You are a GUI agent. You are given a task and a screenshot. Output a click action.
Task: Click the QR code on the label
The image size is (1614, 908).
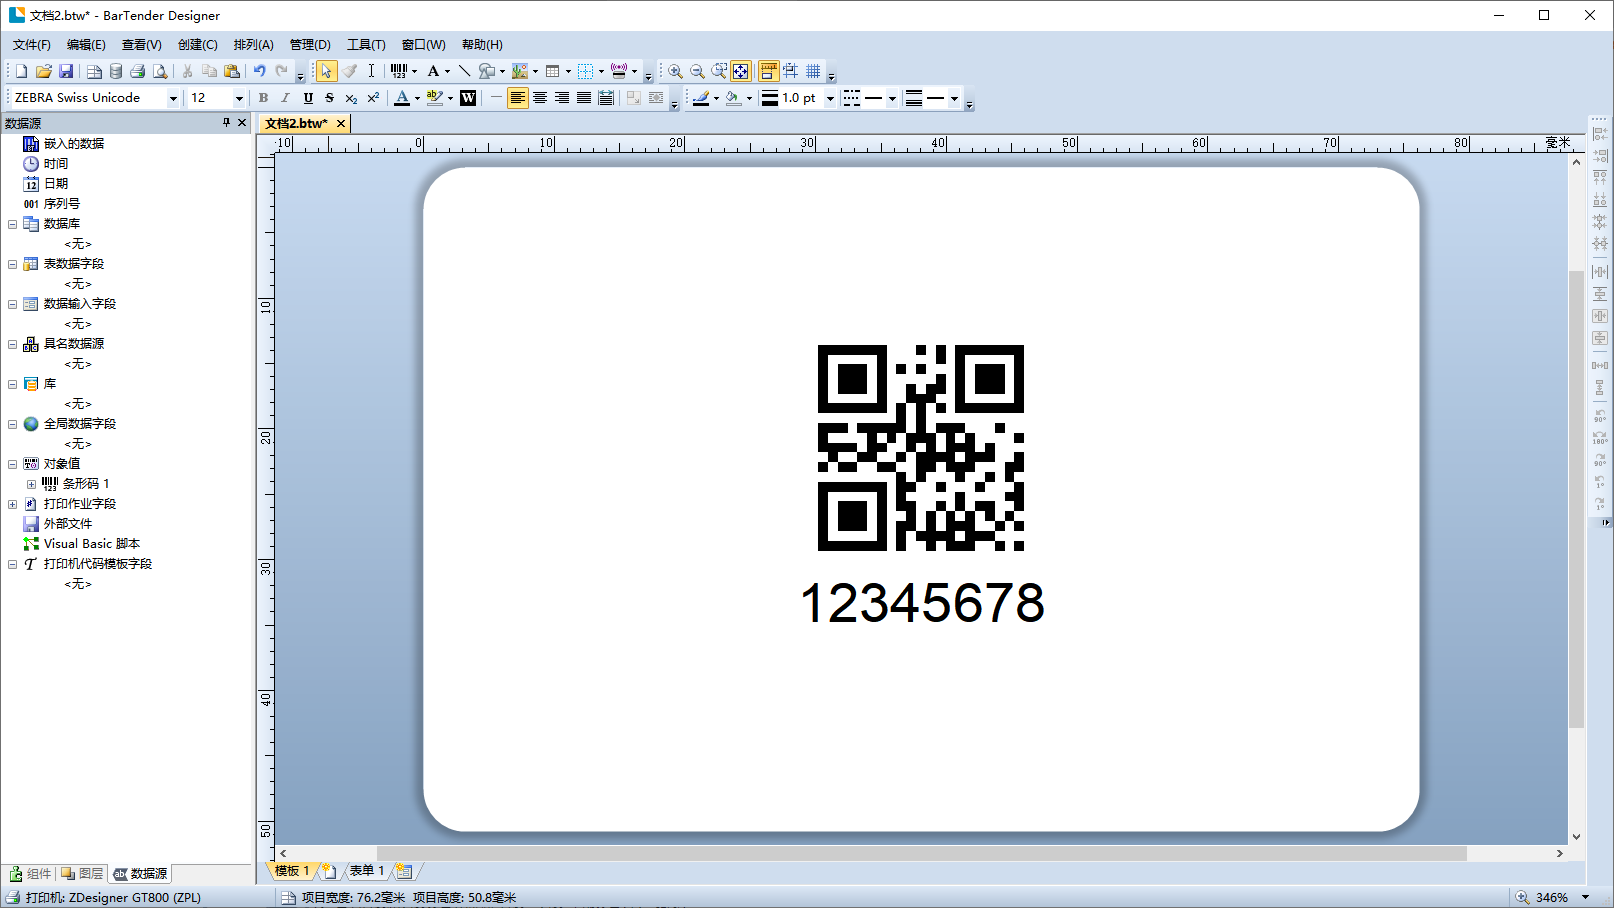click(x=920, y=447)
